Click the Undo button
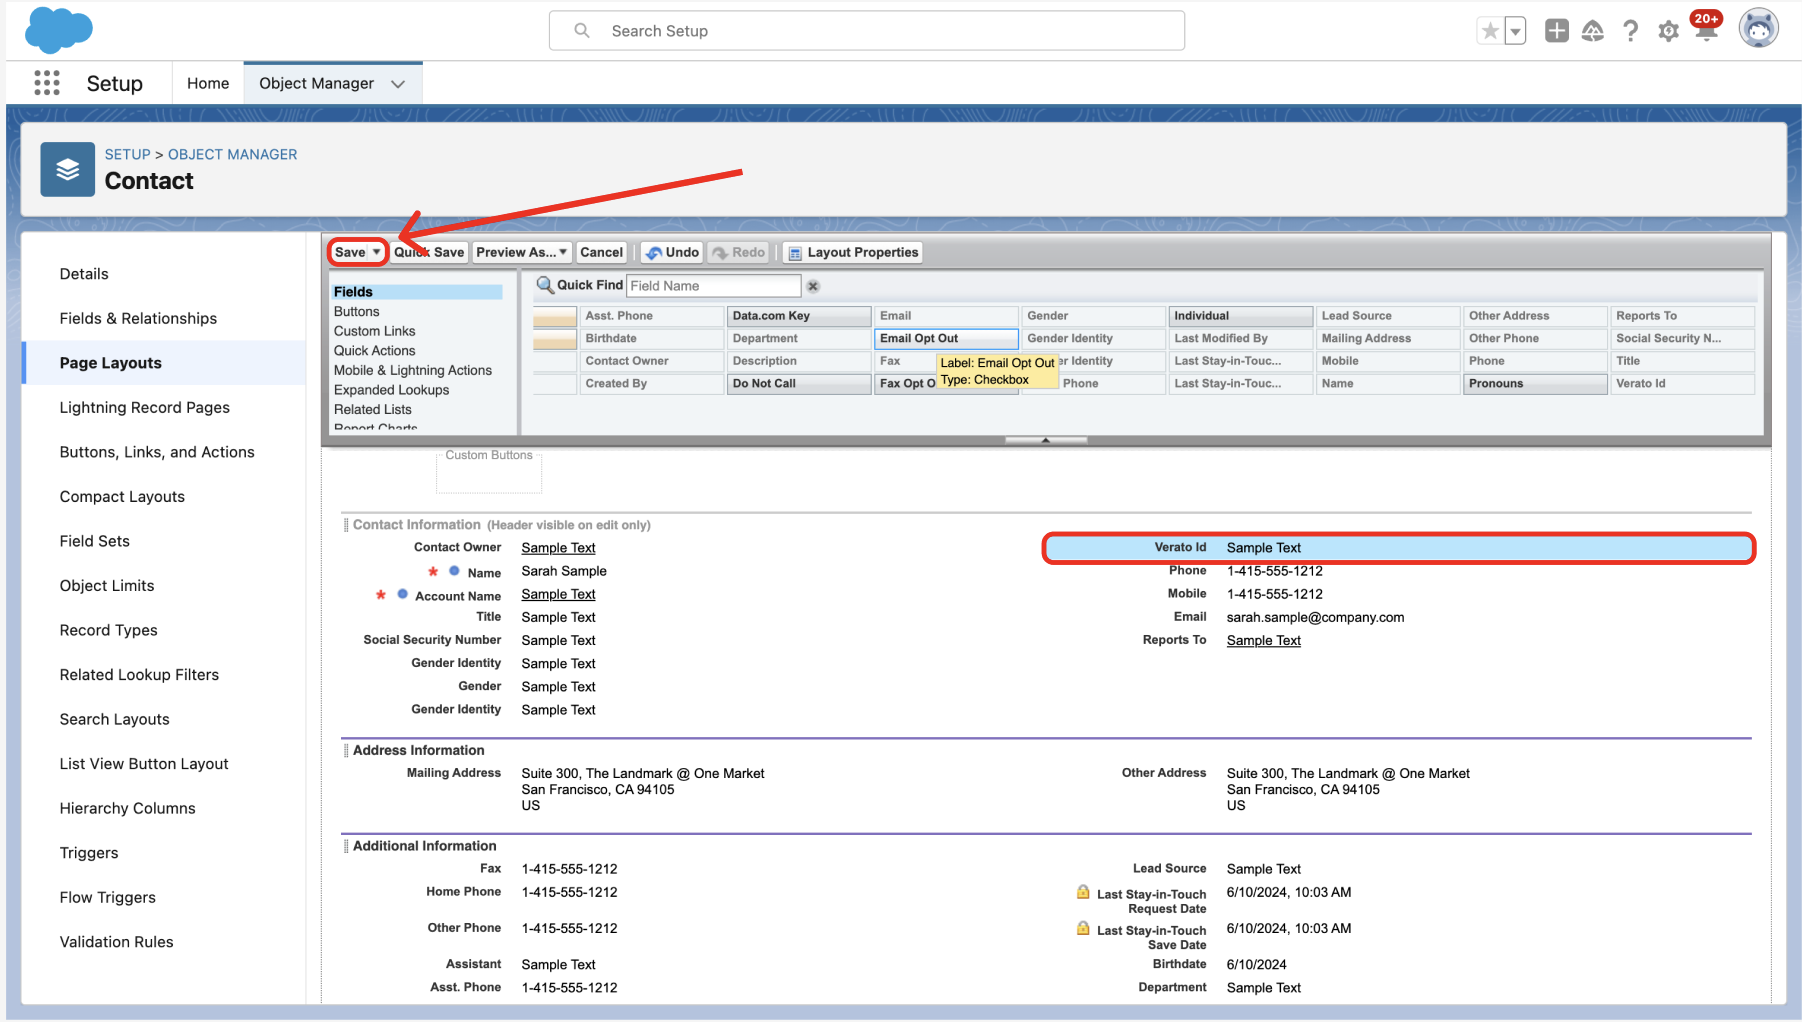This screenshot has width=1802, height=1022. [x=672, y=252]
